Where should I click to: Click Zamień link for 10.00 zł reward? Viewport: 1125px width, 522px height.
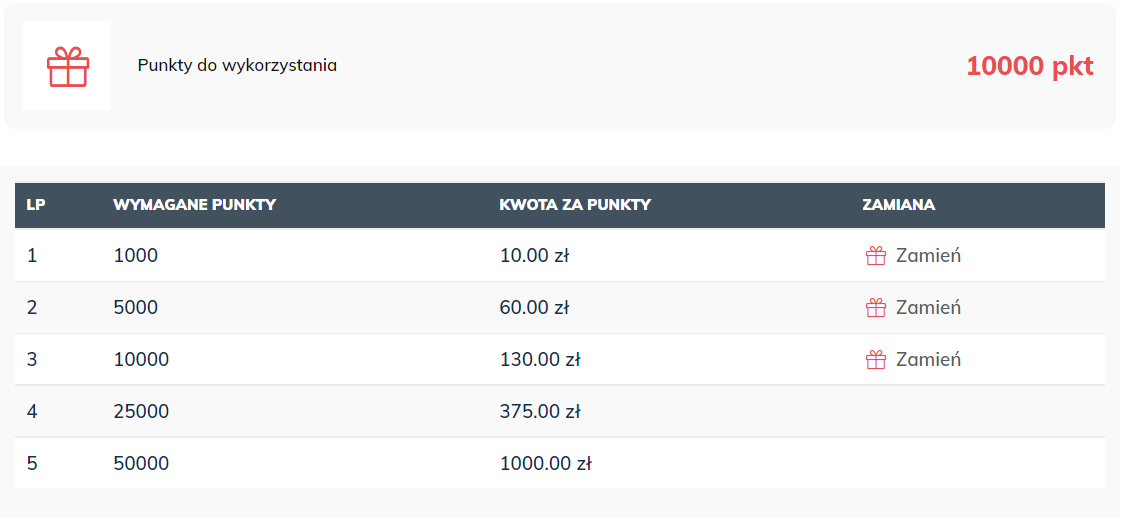click(x=928, y=255)
